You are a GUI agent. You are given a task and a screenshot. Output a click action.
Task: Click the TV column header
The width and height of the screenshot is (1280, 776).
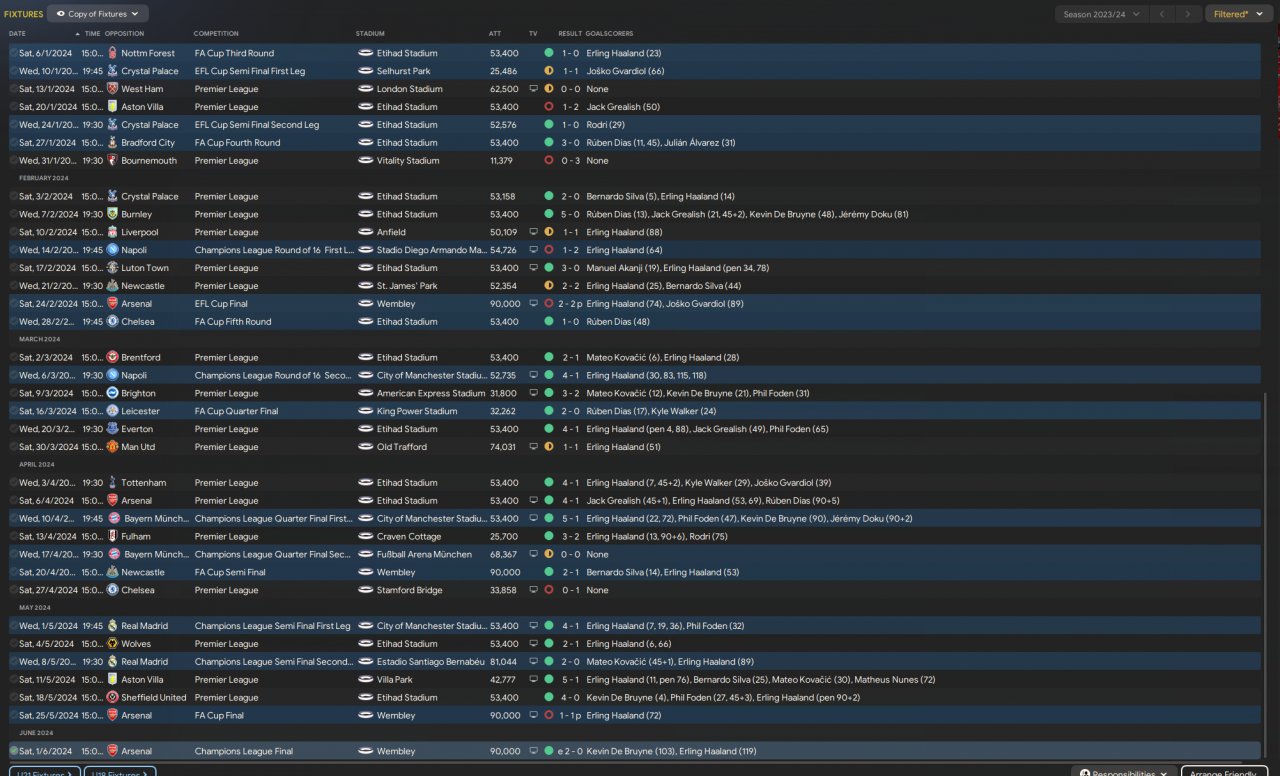(533, 34)
